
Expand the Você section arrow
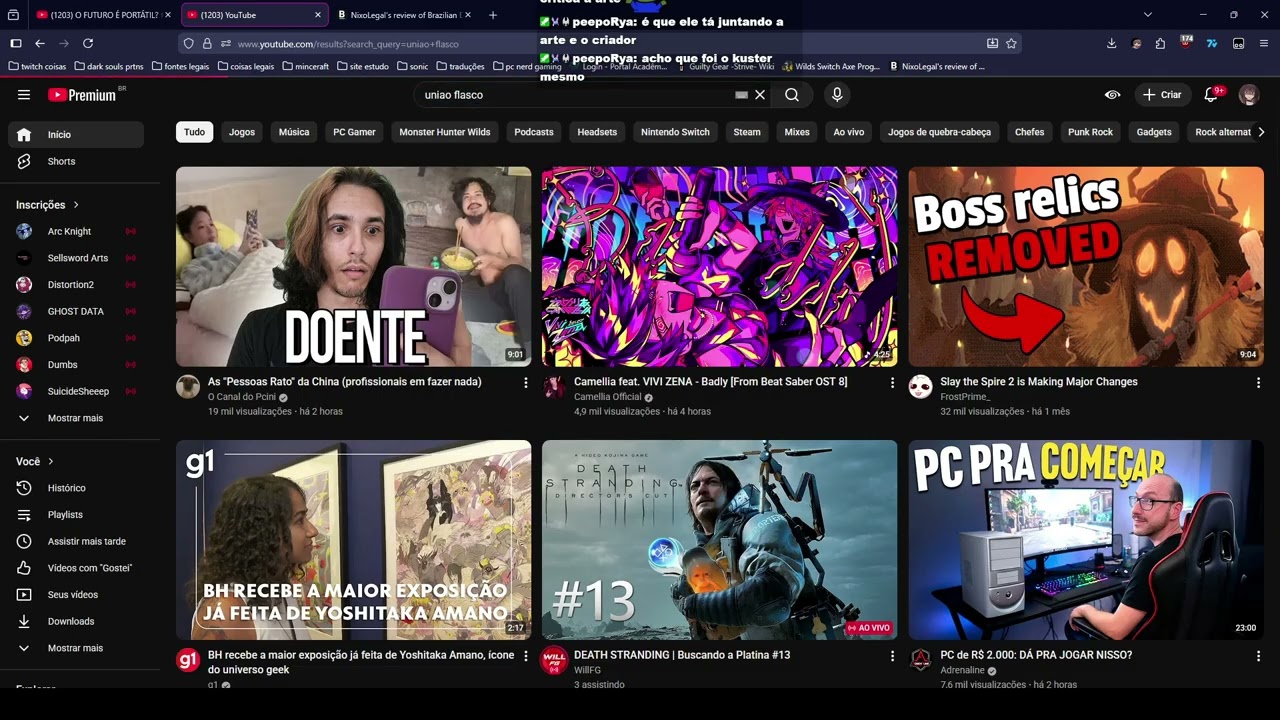pos(51,462)
